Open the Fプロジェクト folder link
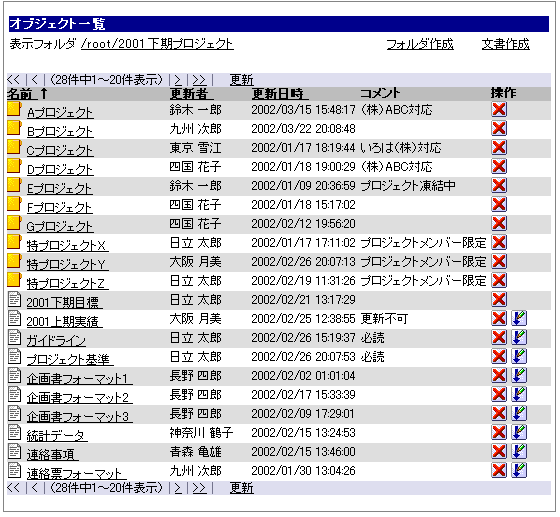This screenshot has width=560, height=517. [60, 208]
